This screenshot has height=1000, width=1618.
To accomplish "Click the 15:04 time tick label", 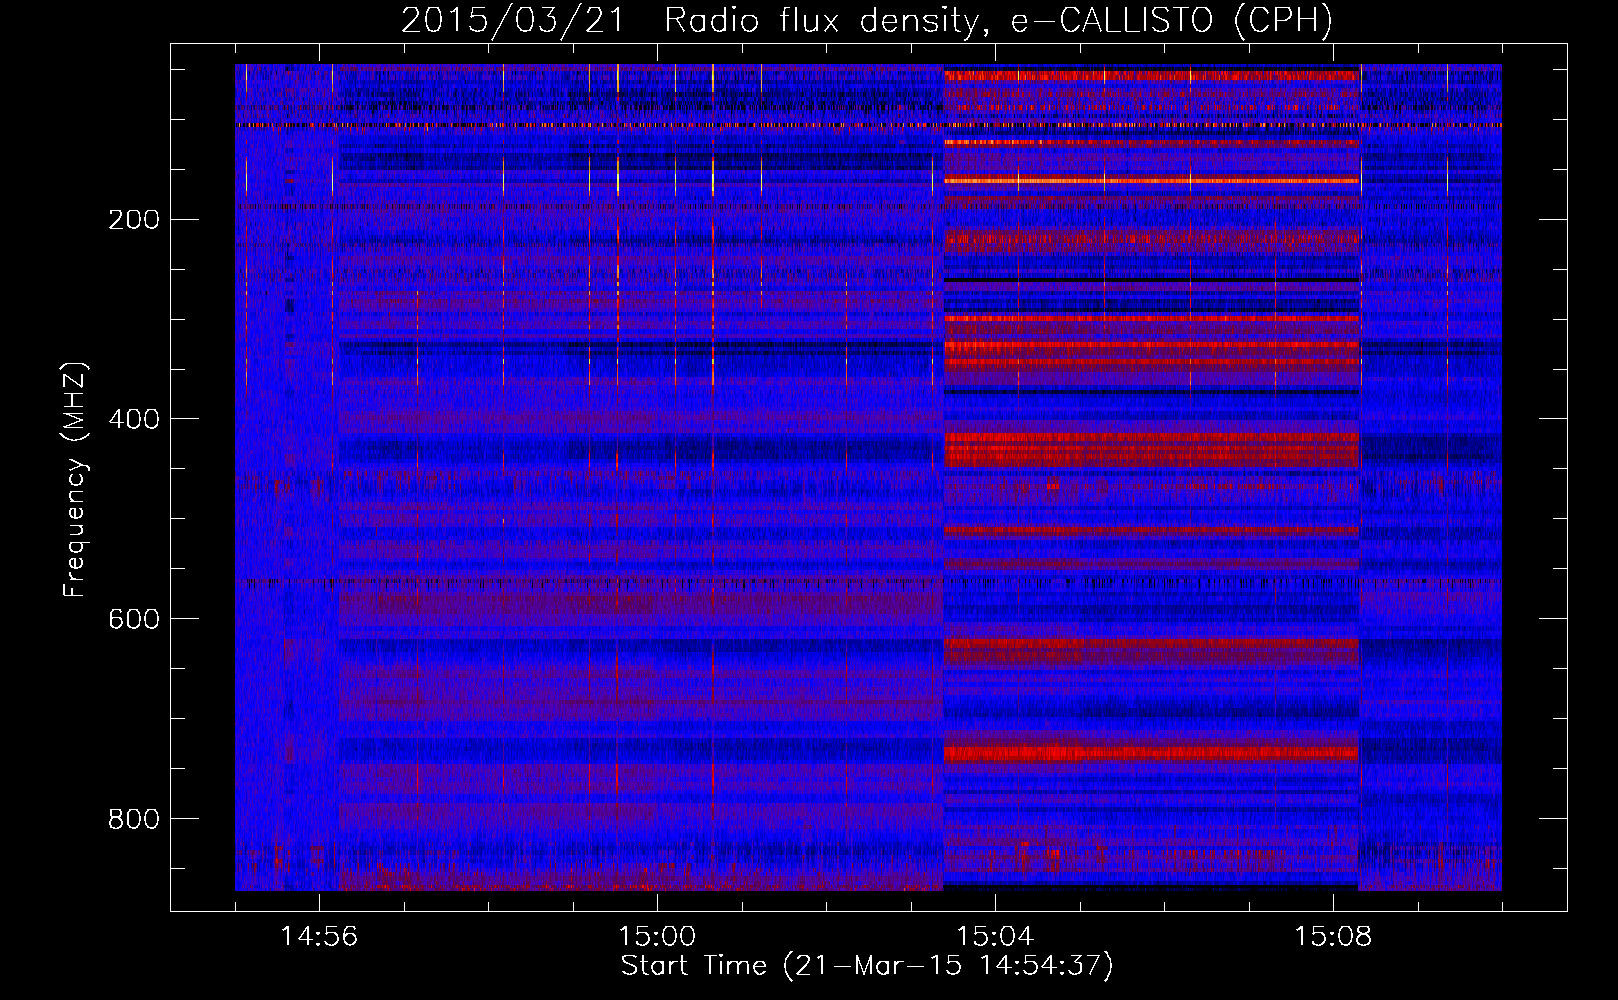I will [995, 937].
